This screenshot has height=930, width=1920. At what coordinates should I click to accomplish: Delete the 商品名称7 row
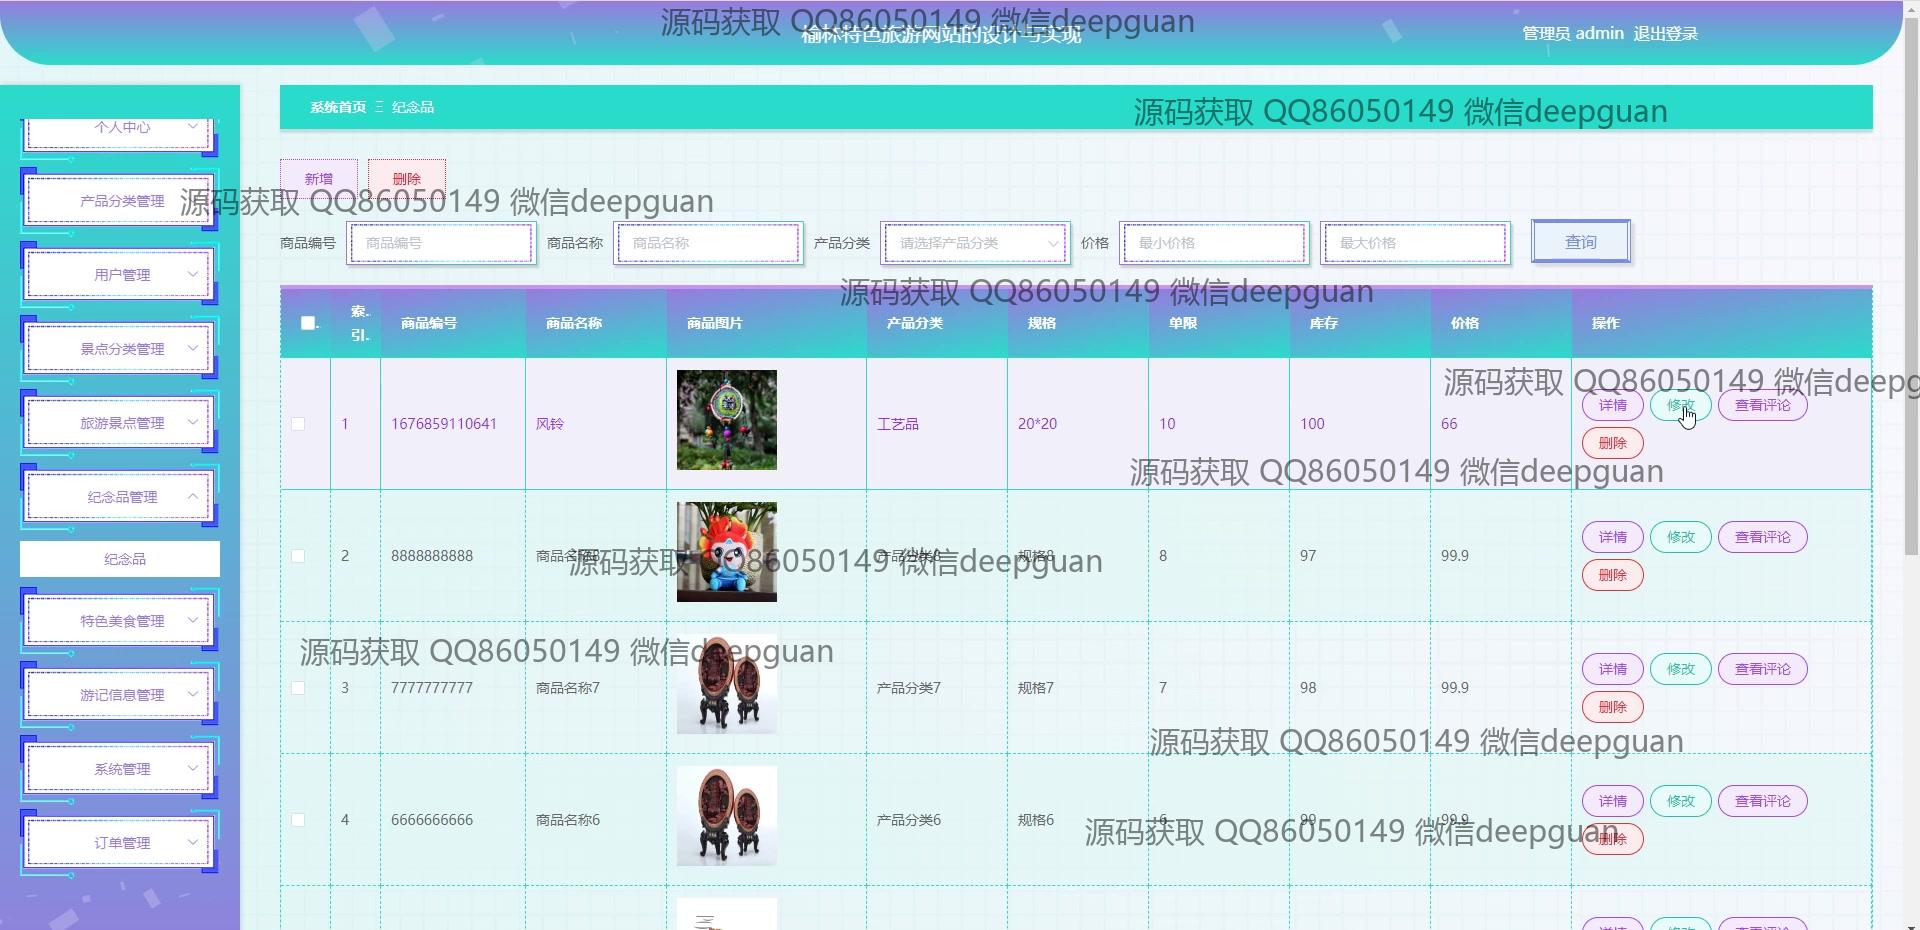1613,707
